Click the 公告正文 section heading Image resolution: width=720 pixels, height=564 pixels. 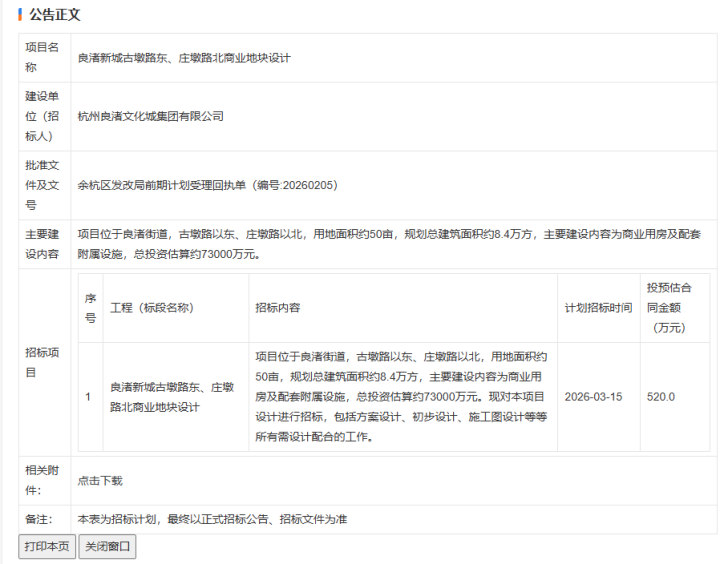[x=54, y=15]
